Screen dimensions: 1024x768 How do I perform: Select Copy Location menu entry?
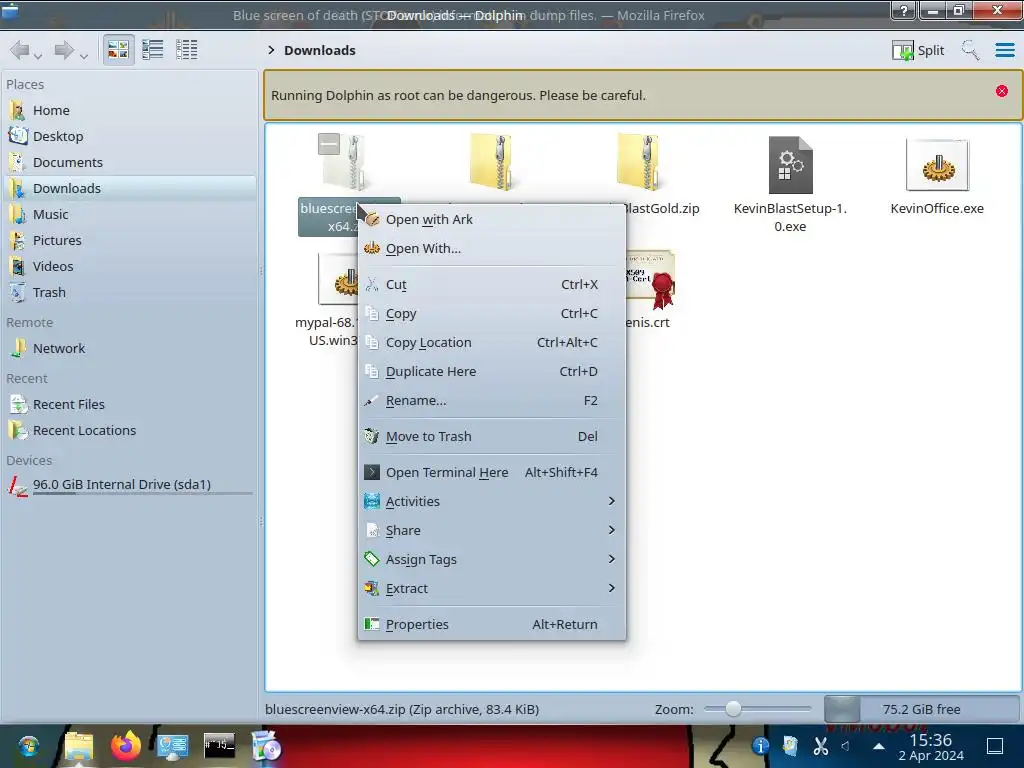(492, 343)
